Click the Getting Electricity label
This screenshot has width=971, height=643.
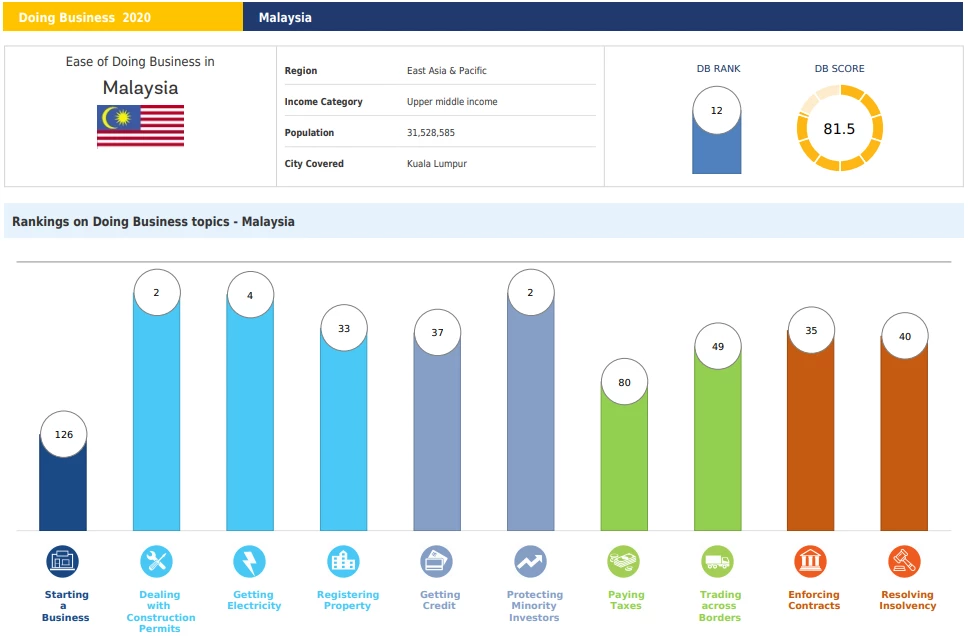tap(254, 600)
